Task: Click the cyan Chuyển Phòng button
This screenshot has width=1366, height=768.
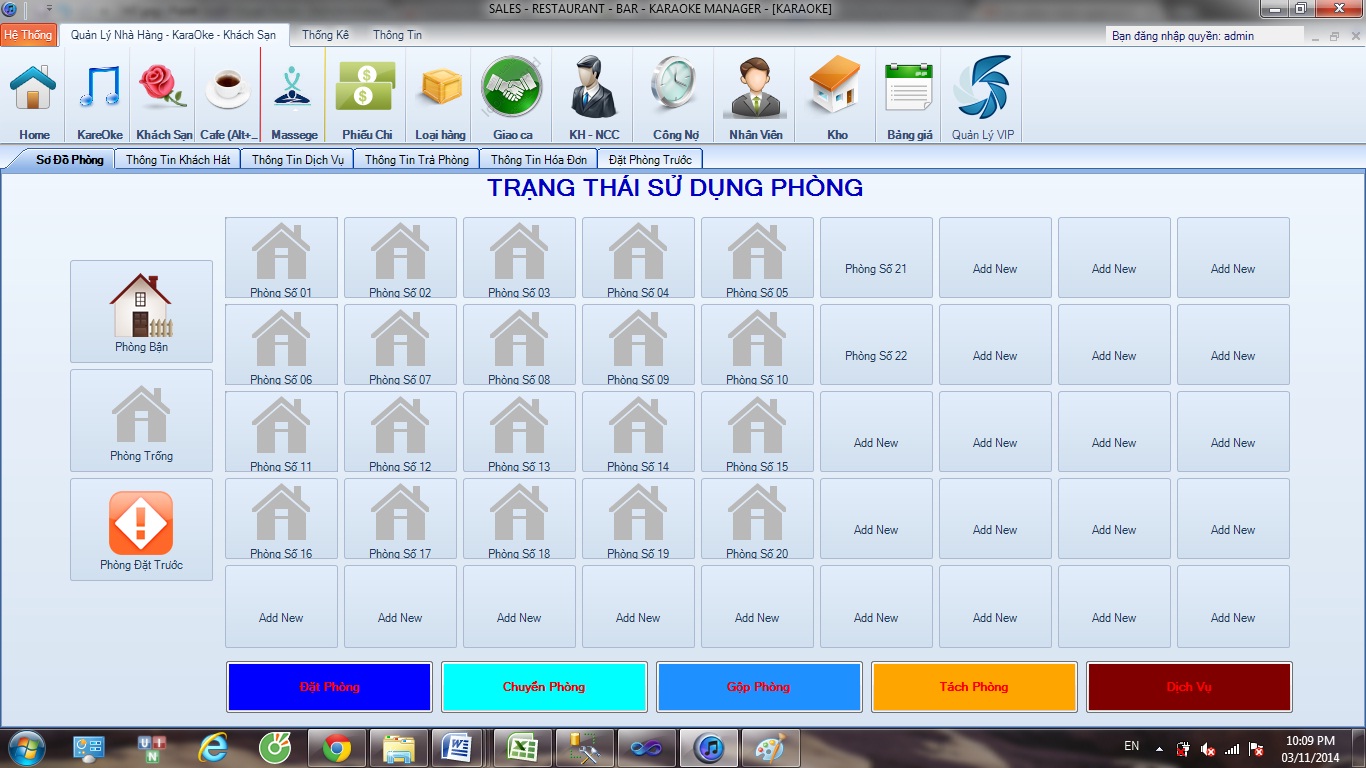Action: [x=544, y=687]
